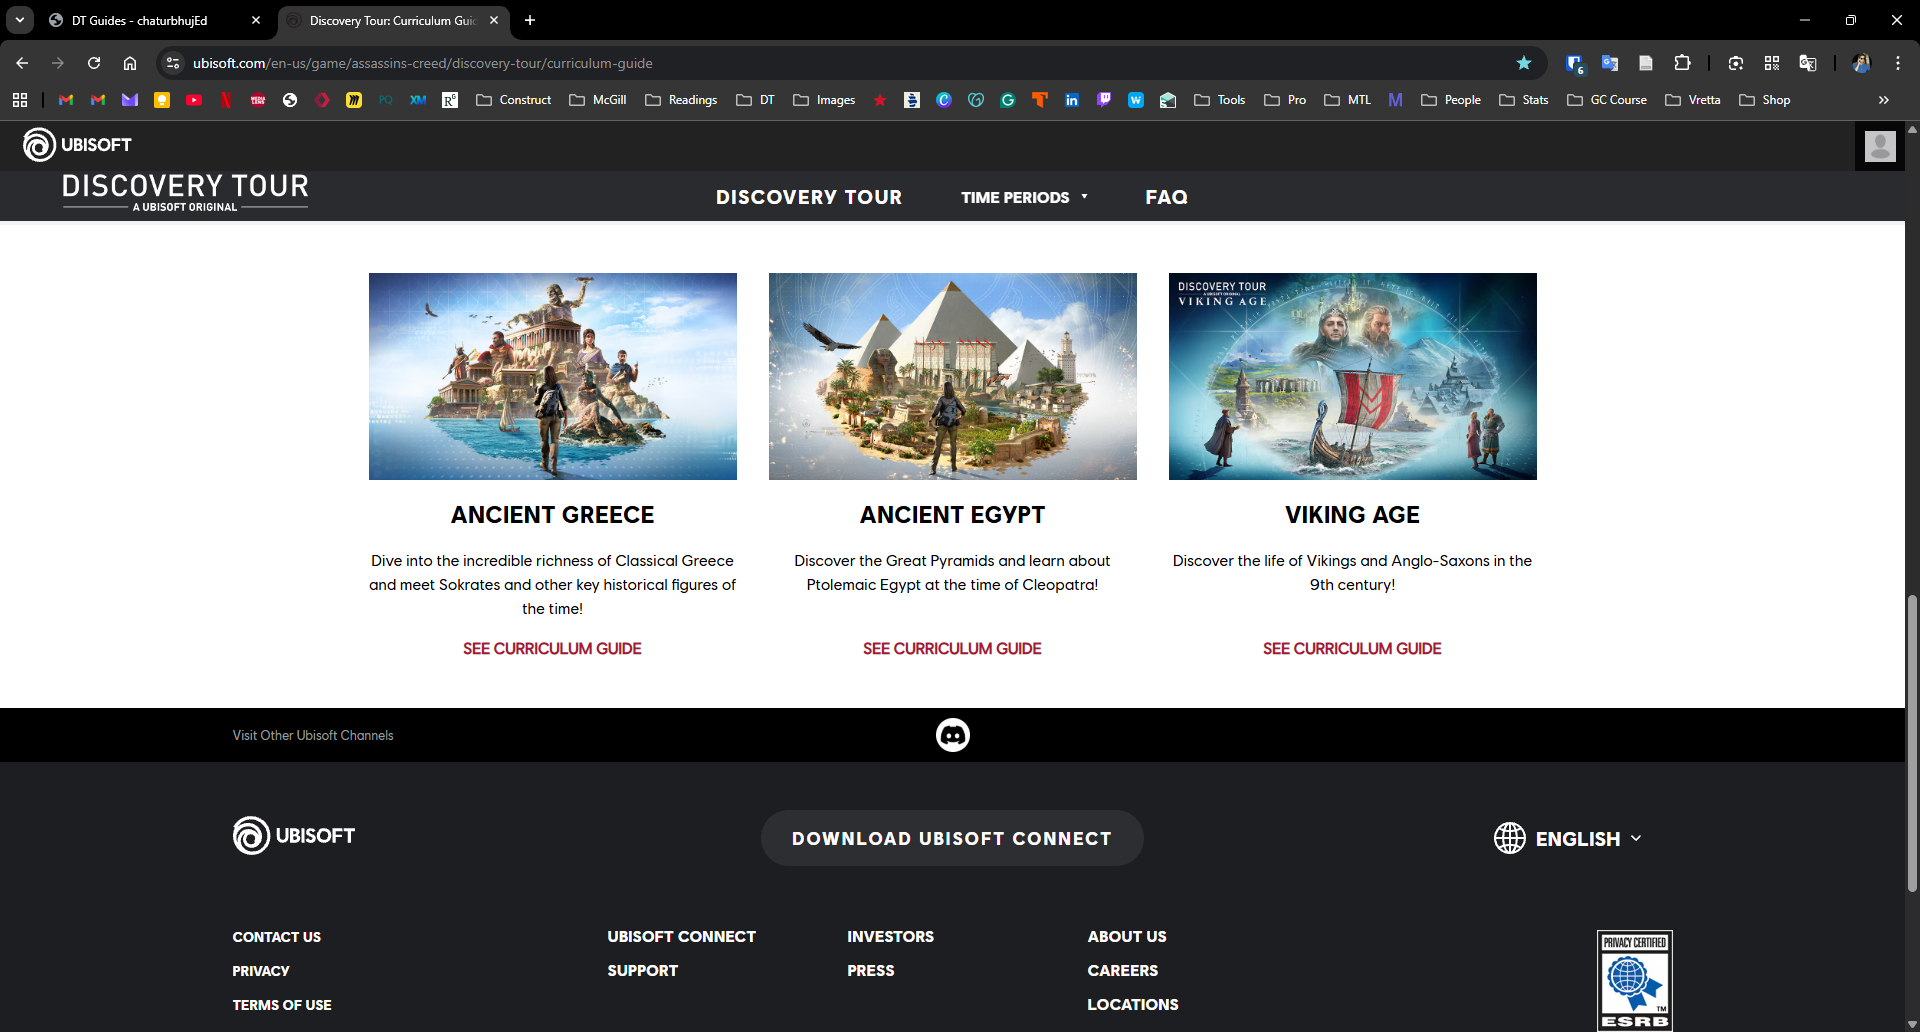
Task: Expand the Time Periods menu
Action: point(1024,197)
